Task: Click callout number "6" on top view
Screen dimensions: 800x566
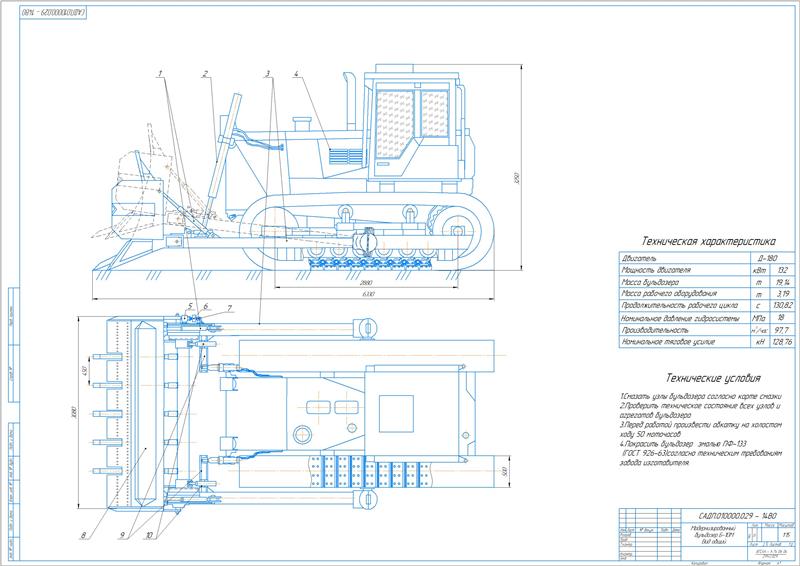Action: click(206, 307)
